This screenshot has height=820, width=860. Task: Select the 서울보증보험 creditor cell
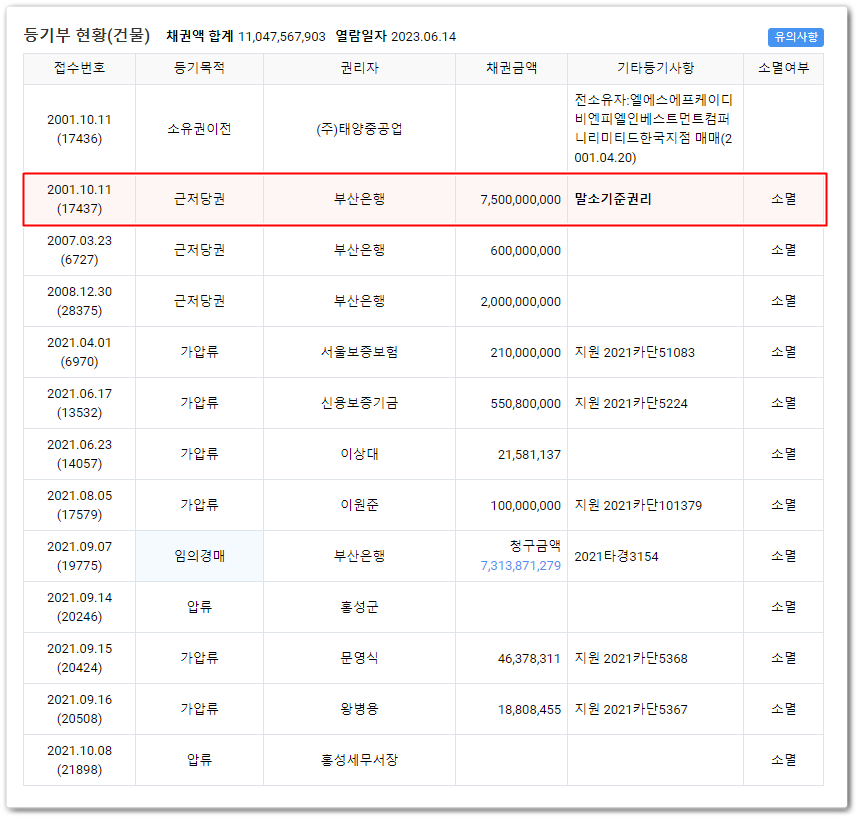[359, 352]
